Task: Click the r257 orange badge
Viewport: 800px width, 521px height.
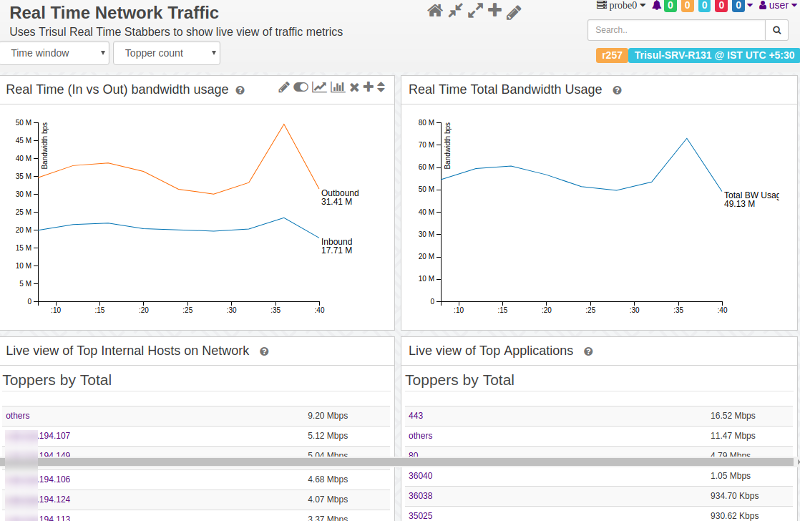Action: click(611, 56)
